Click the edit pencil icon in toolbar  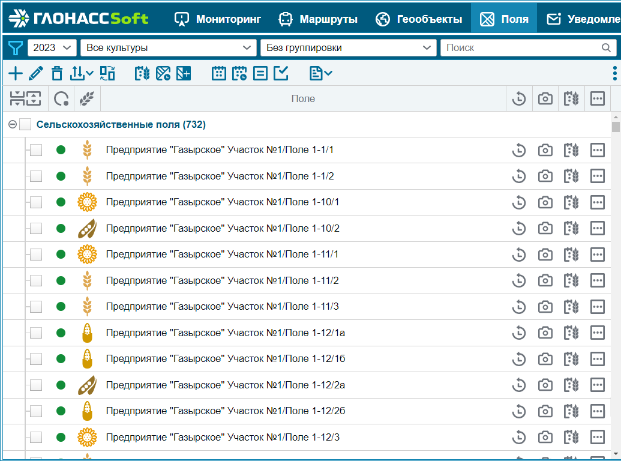pos(36,74)
